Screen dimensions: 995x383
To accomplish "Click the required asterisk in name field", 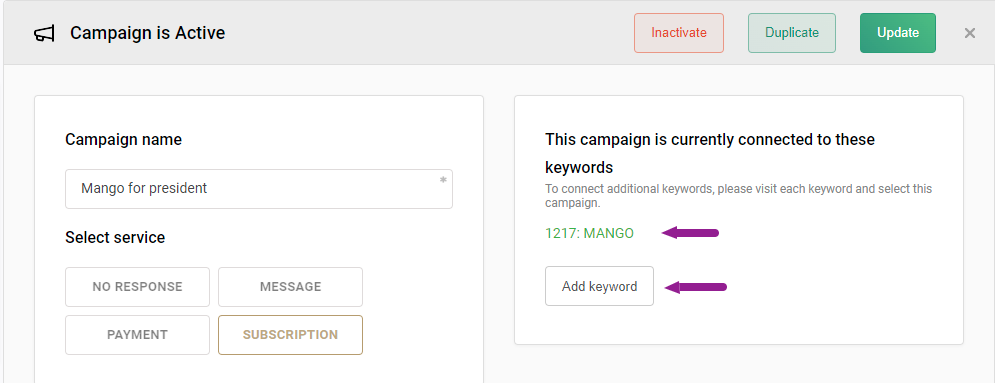I will click(443, 180).
